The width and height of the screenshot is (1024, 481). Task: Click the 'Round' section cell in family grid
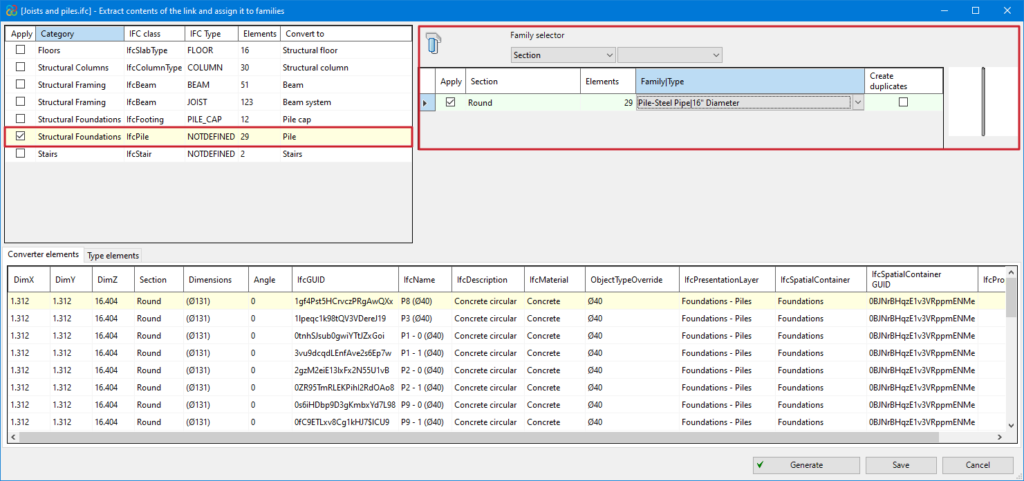click(x=522, y=102)
